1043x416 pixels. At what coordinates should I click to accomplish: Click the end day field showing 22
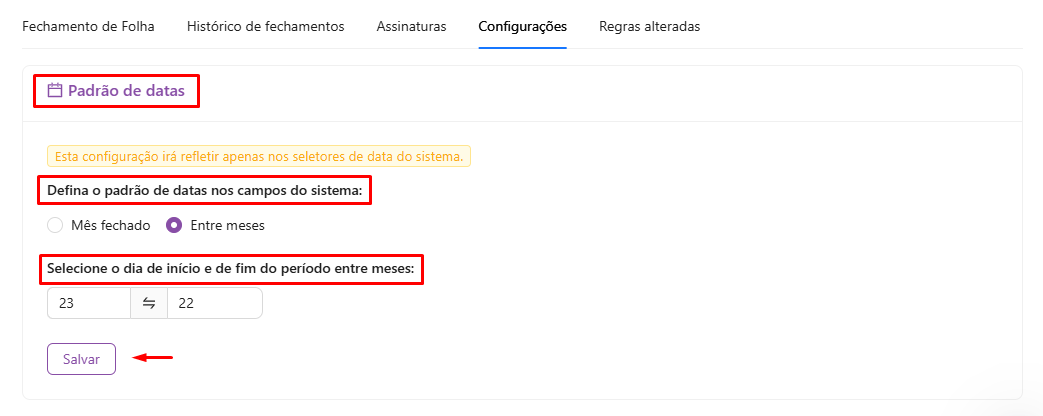[x=213, y=304]
